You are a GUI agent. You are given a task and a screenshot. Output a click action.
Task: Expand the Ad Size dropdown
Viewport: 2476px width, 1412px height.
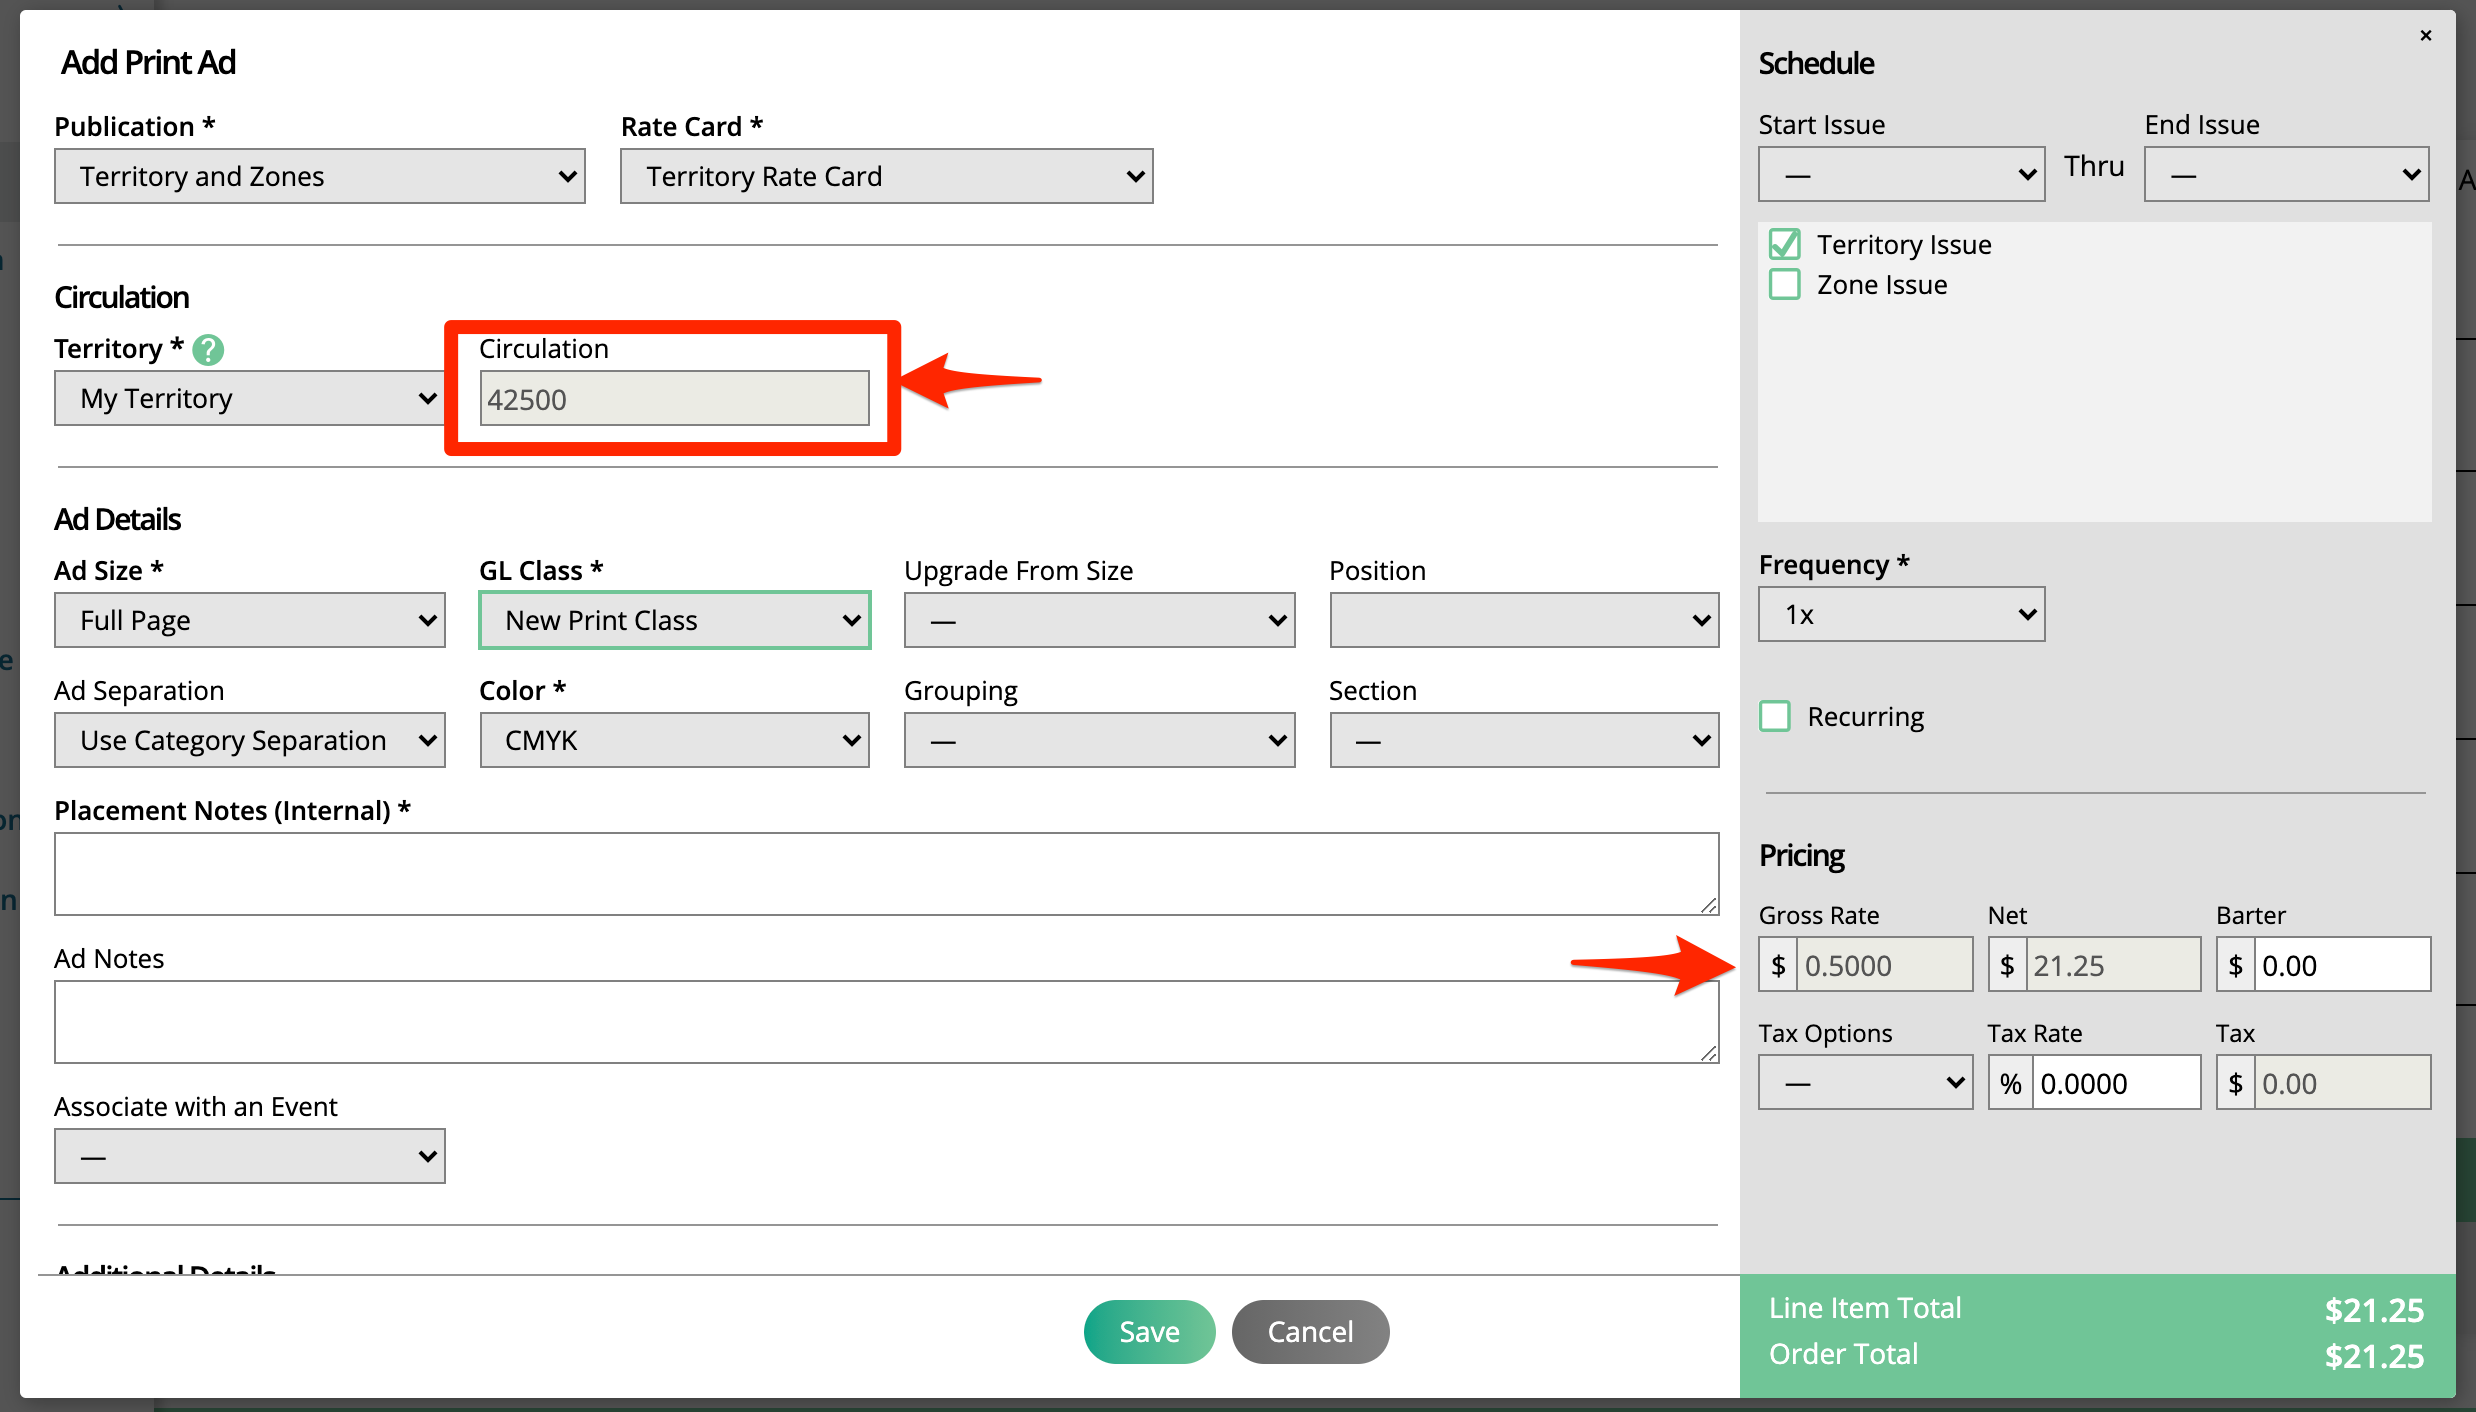250,621
